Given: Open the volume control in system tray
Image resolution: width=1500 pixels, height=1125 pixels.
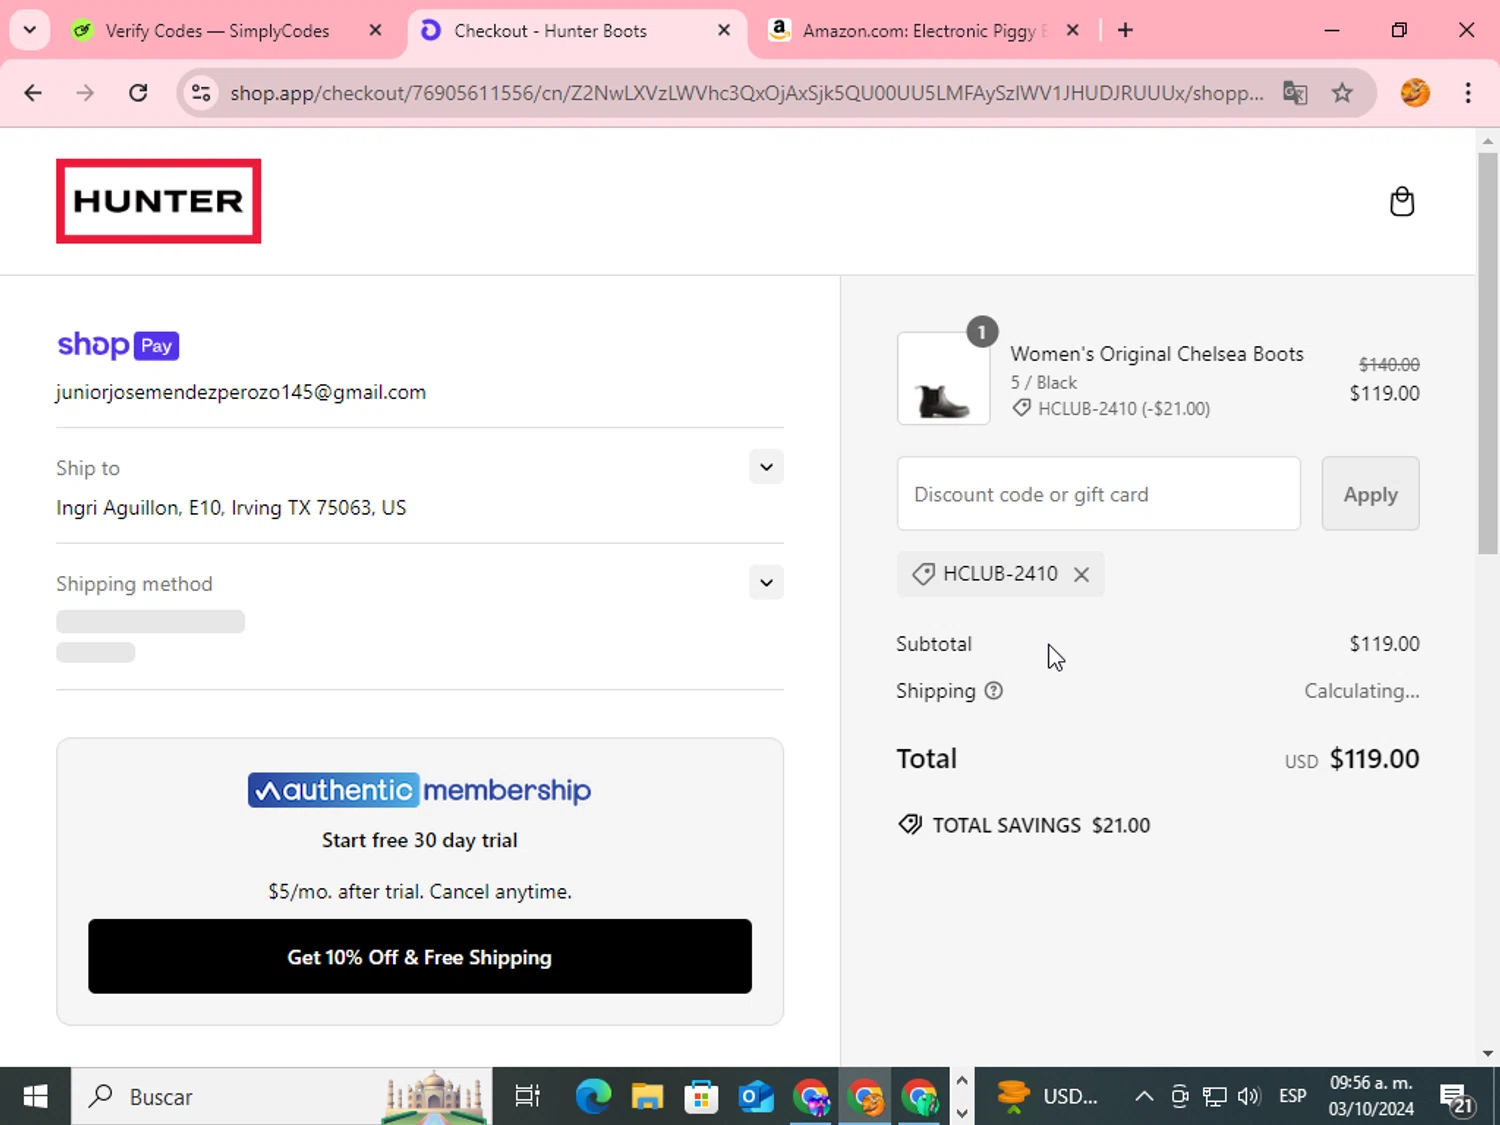Looking at the screenshot, I should [1249, 1096].
